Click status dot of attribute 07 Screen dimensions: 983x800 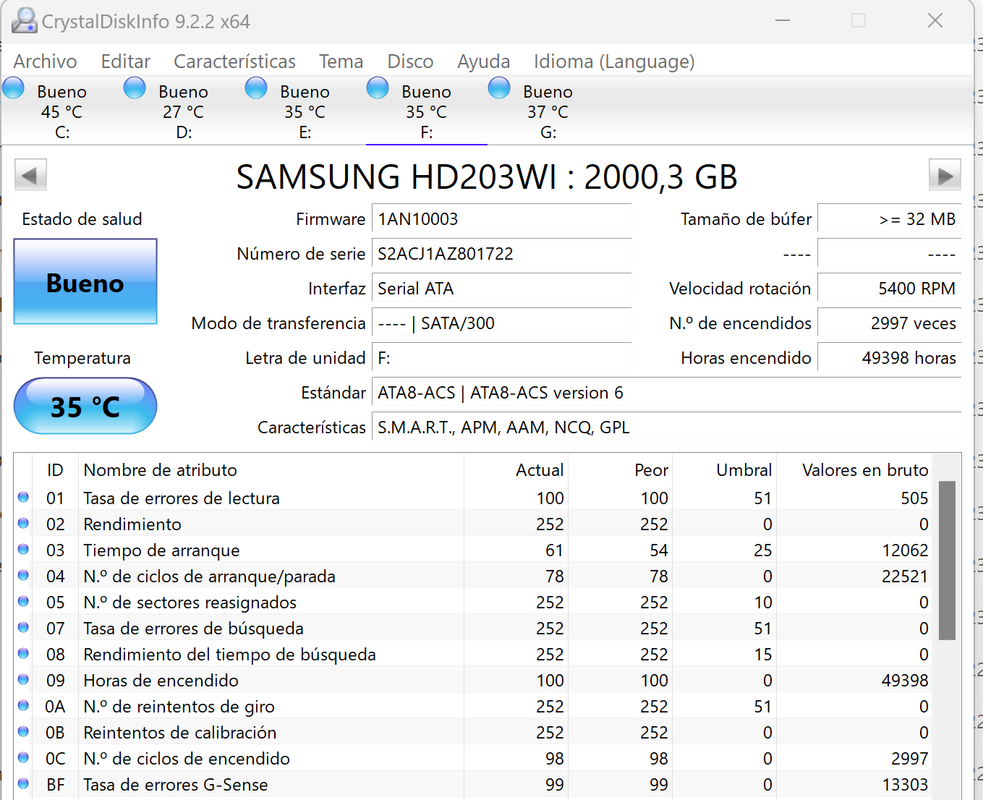tap(23, 627)
